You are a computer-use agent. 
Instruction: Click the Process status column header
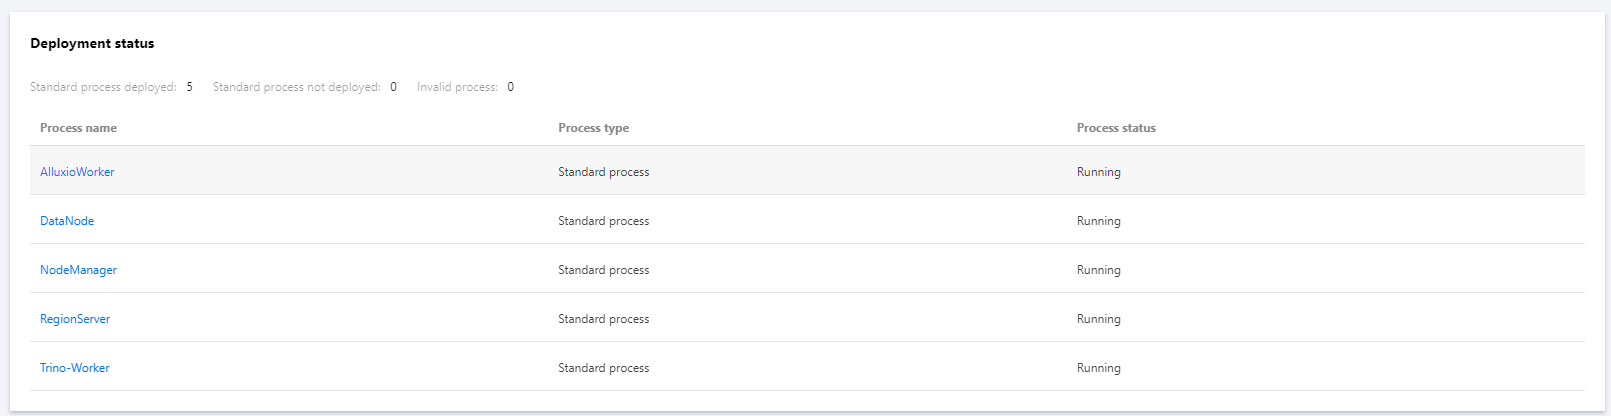coord(1116,128)
